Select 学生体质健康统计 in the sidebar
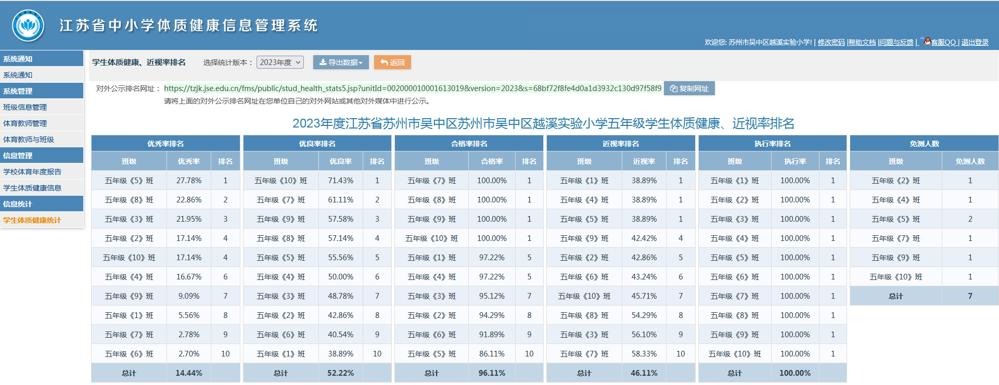This screenshot has width=999, height=385. 41,220
